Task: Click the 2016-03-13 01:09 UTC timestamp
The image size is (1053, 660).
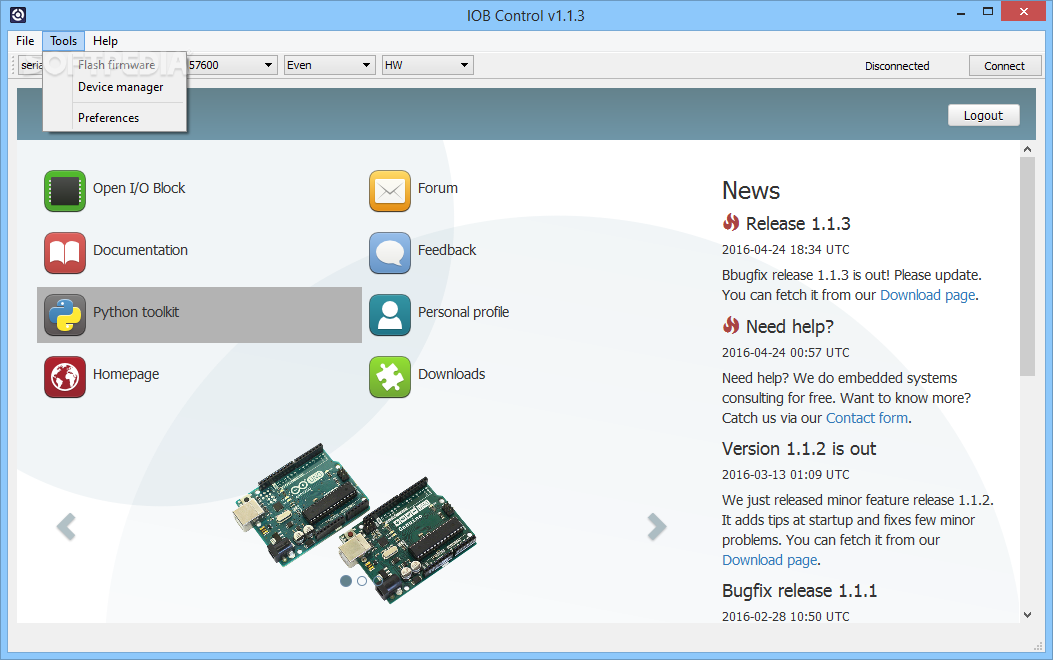Action: click(786, 475)
